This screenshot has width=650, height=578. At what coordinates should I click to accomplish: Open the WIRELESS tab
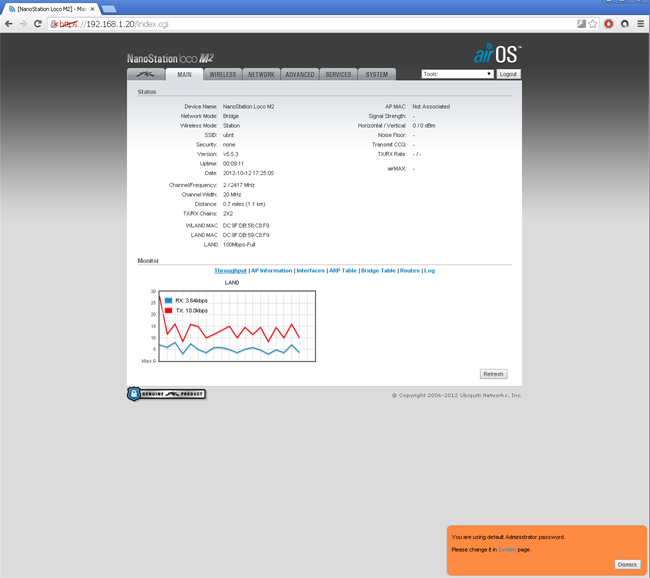pyautogui.click(x=223, y=75)
